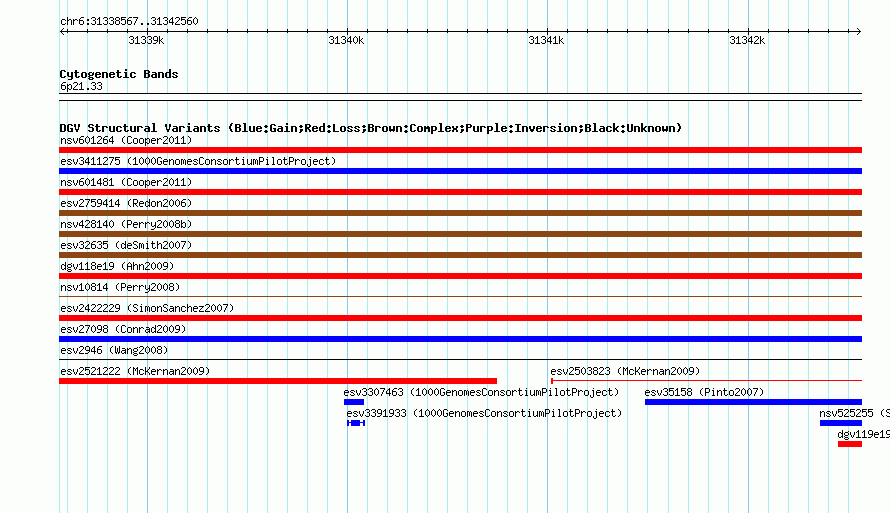The width and height of the screenshot is (890, 513).
Task: Click the red nsv601481 loss variant bar
Action: pos(460,192)
